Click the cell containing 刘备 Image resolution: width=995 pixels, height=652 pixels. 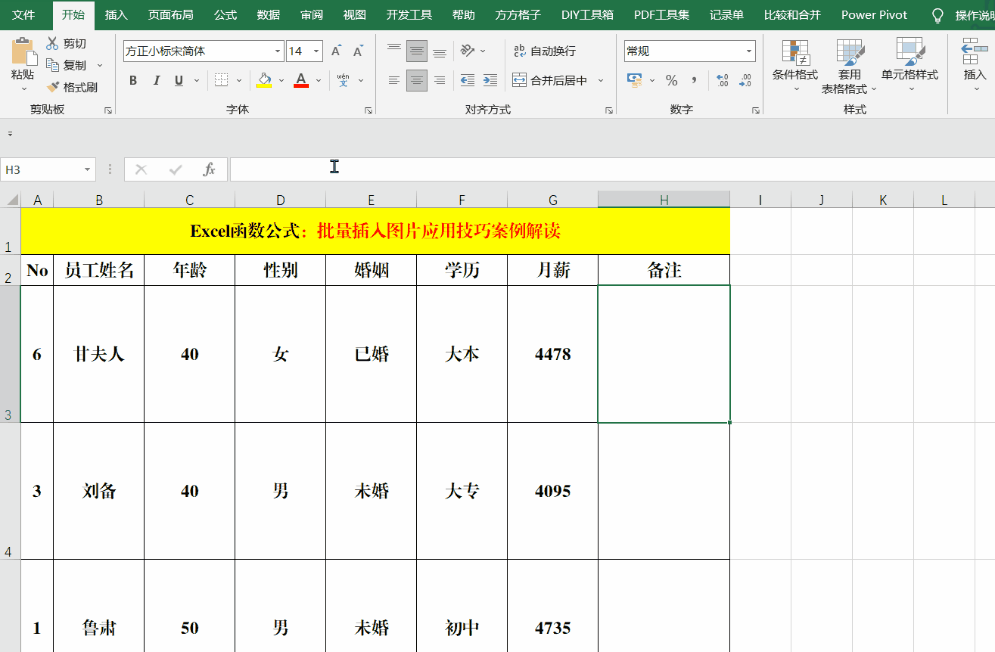[99, 491]
